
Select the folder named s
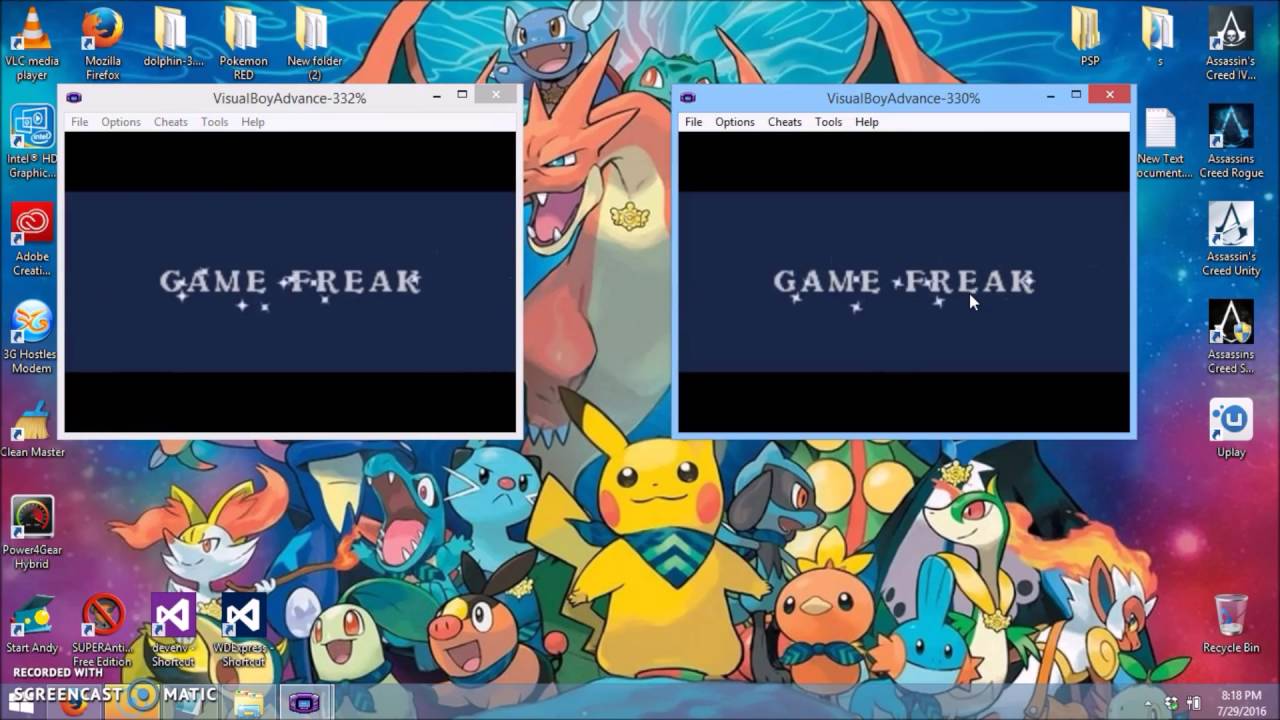coord(1160,37)
